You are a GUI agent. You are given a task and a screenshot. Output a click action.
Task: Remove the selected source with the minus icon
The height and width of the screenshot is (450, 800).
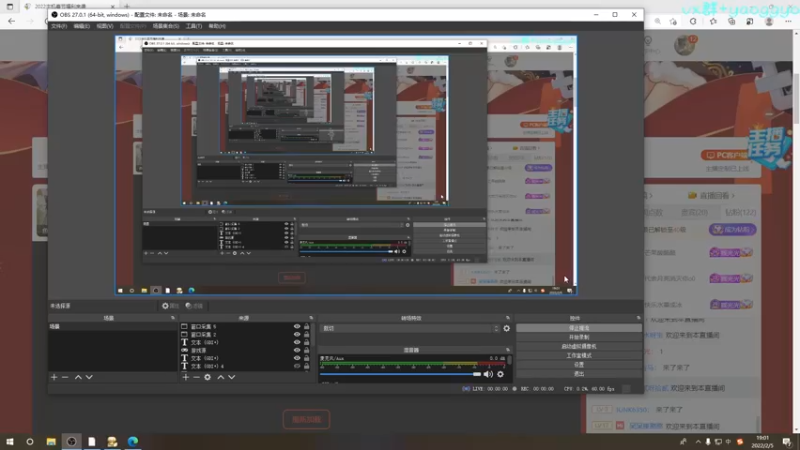(196, 377)
